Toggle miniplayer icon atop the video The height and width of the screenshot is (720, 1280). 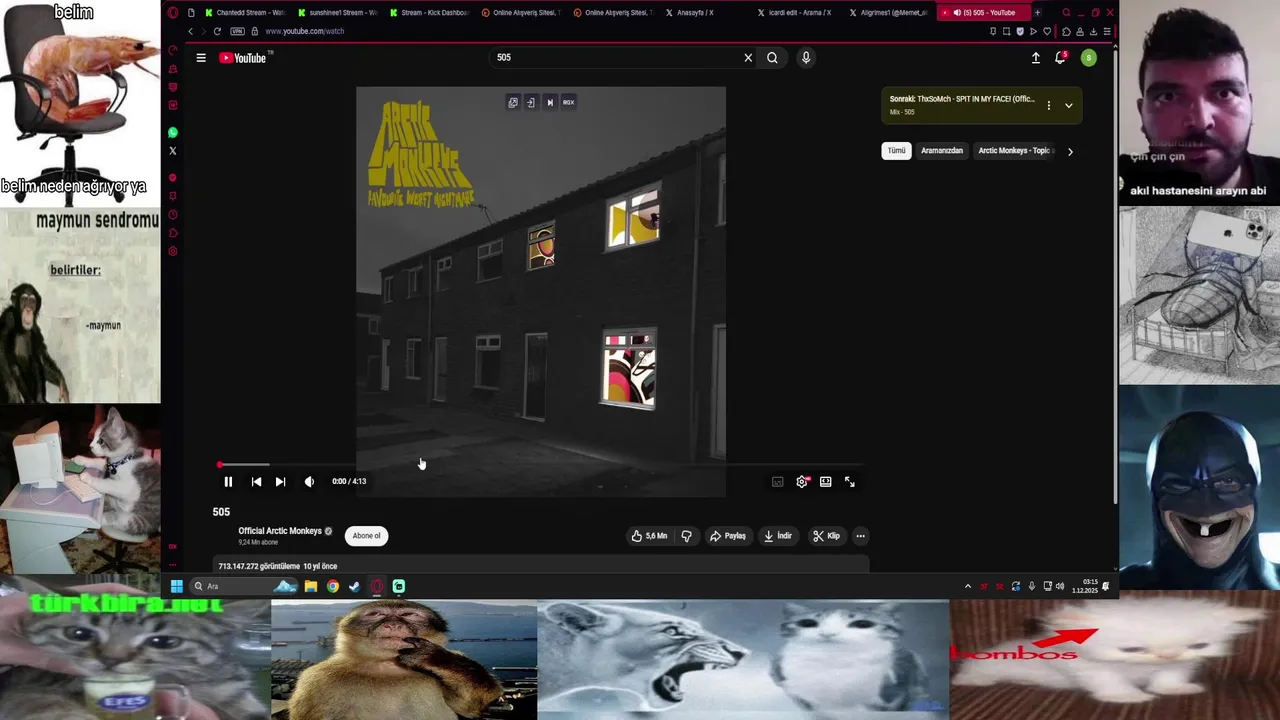point(513,102)
